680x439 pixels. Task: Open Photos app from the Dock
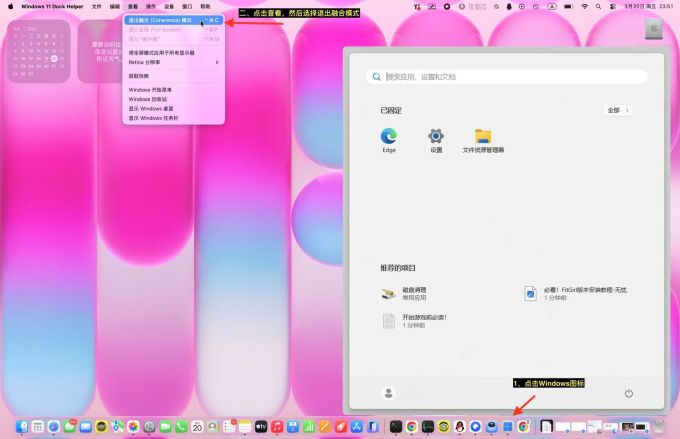[x=133, y=427]
